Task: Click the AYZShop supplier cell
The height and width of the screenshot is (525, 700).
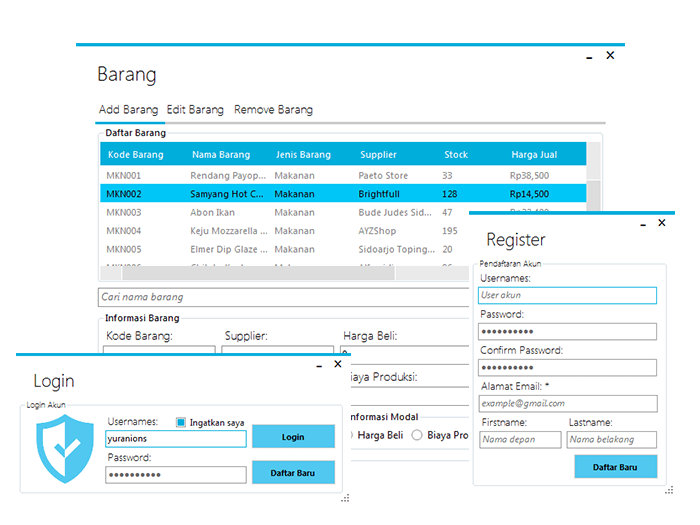Action: [x=377, y=231]
